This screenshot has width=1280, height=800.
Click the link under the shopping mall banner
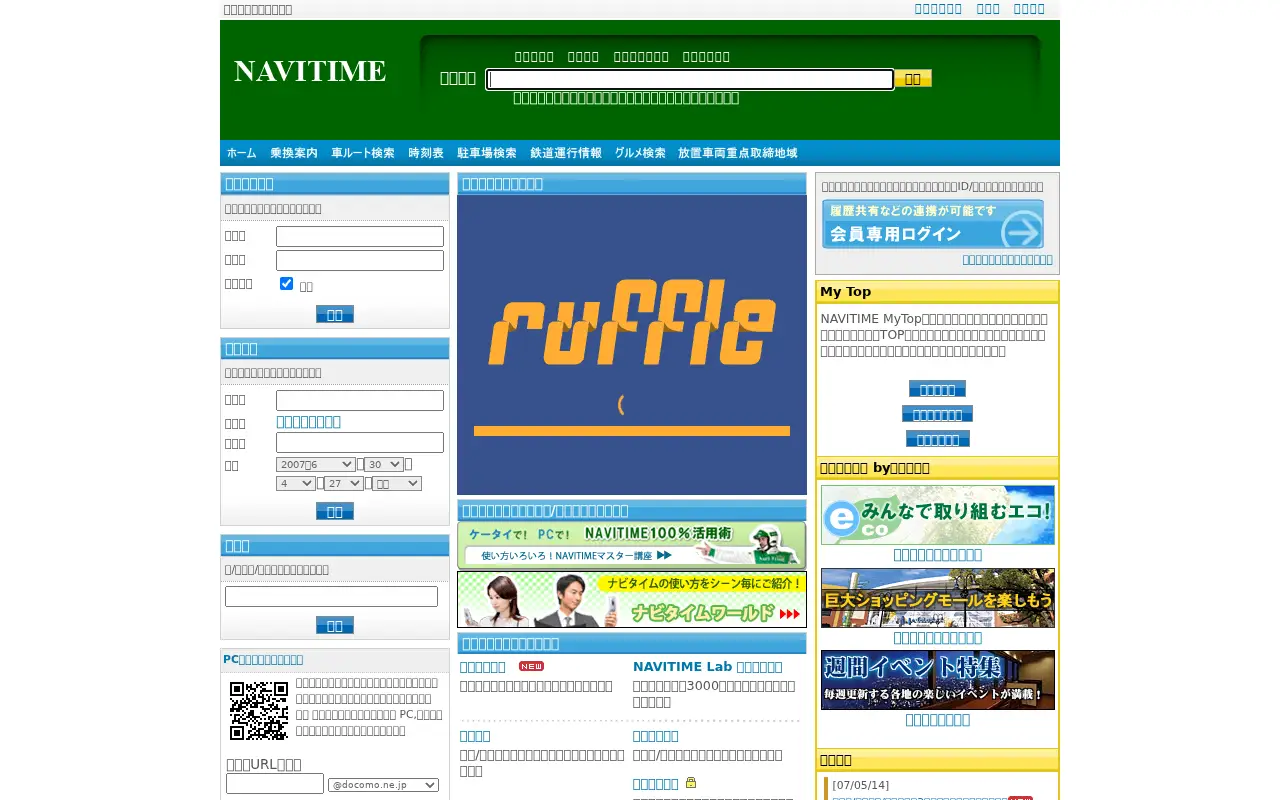pyautogui.click(x=937, y=638)
